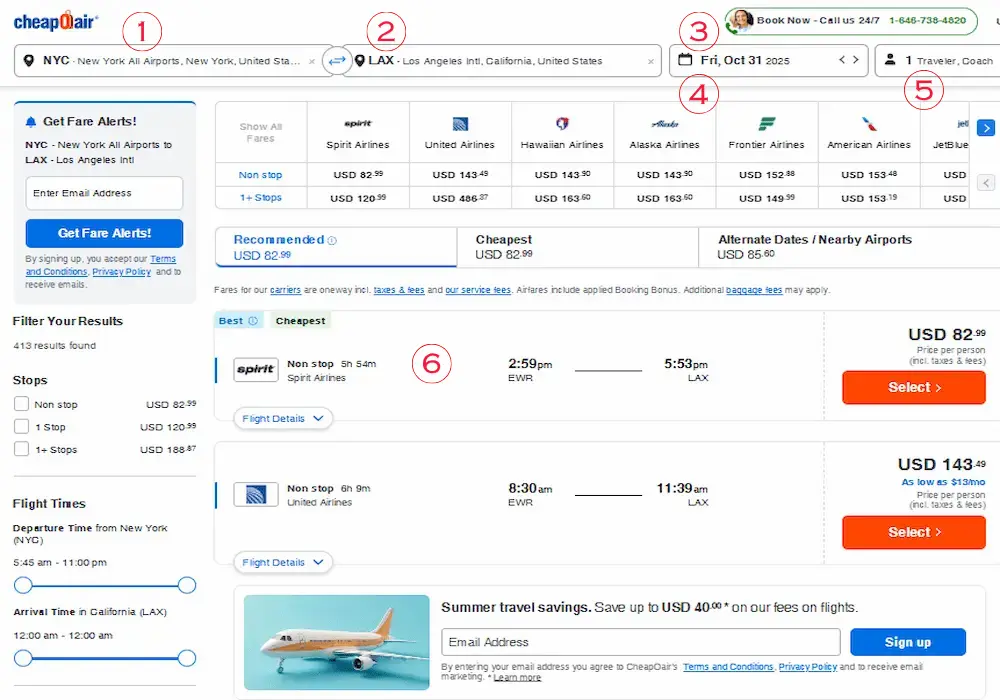
Task: Swap origin and destination airports
Action: [337, 61]
